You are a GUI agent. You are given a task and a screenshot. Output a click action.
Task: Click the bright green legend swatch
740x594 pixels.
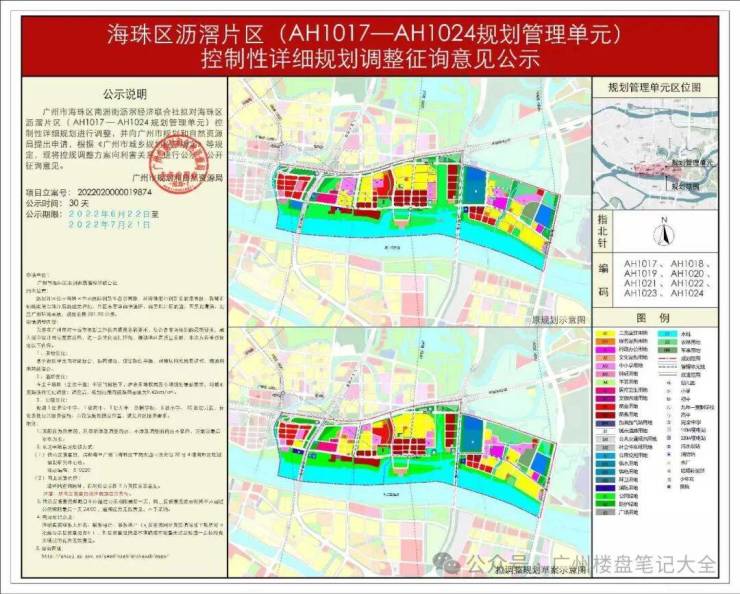point(605,496)
